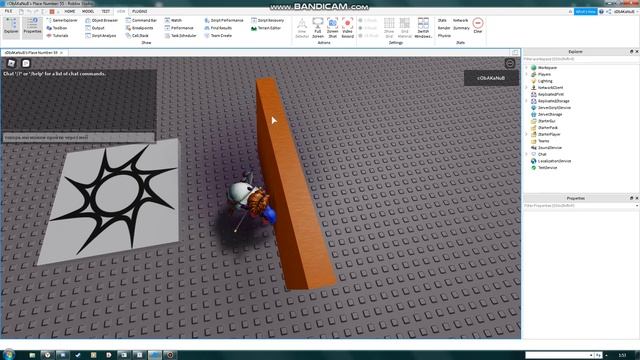
Task: Show Summary stats
Action: pyautogui.click(x=461, y=28)
